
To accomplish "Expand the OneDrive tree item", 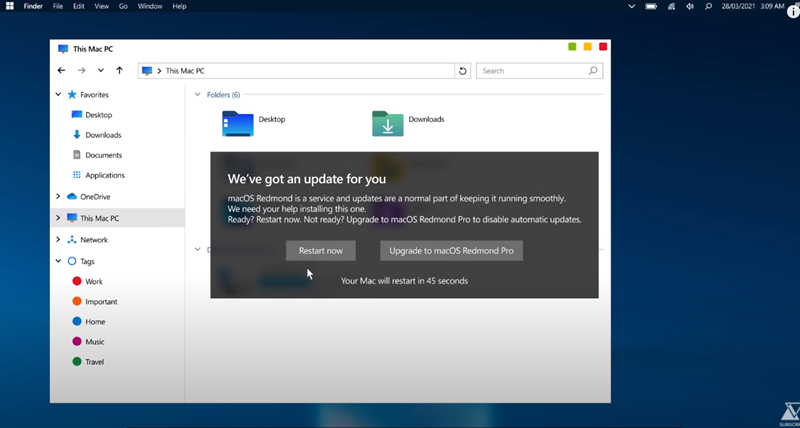I will tap(58, 196).
